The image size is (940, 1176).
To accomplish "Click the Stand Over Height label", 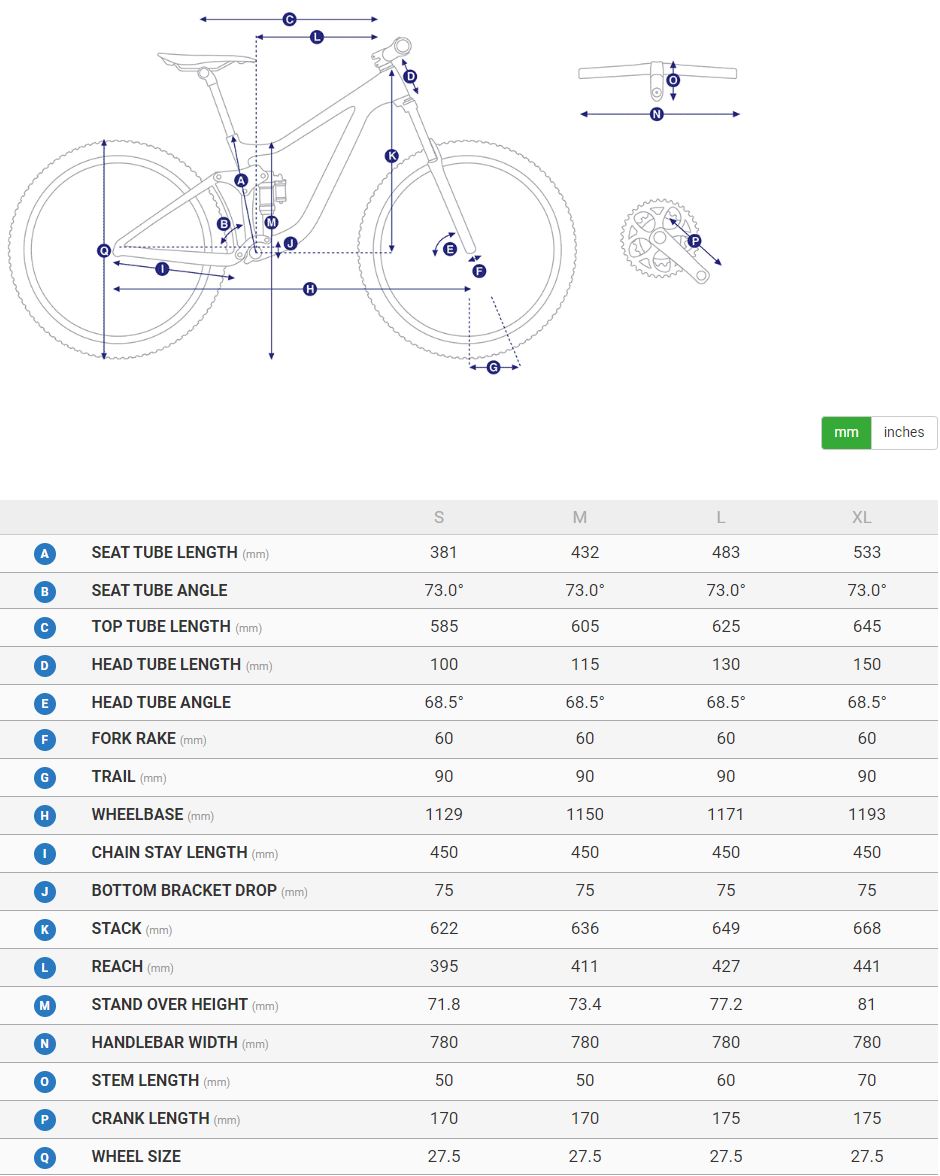I will [170, 1004].
